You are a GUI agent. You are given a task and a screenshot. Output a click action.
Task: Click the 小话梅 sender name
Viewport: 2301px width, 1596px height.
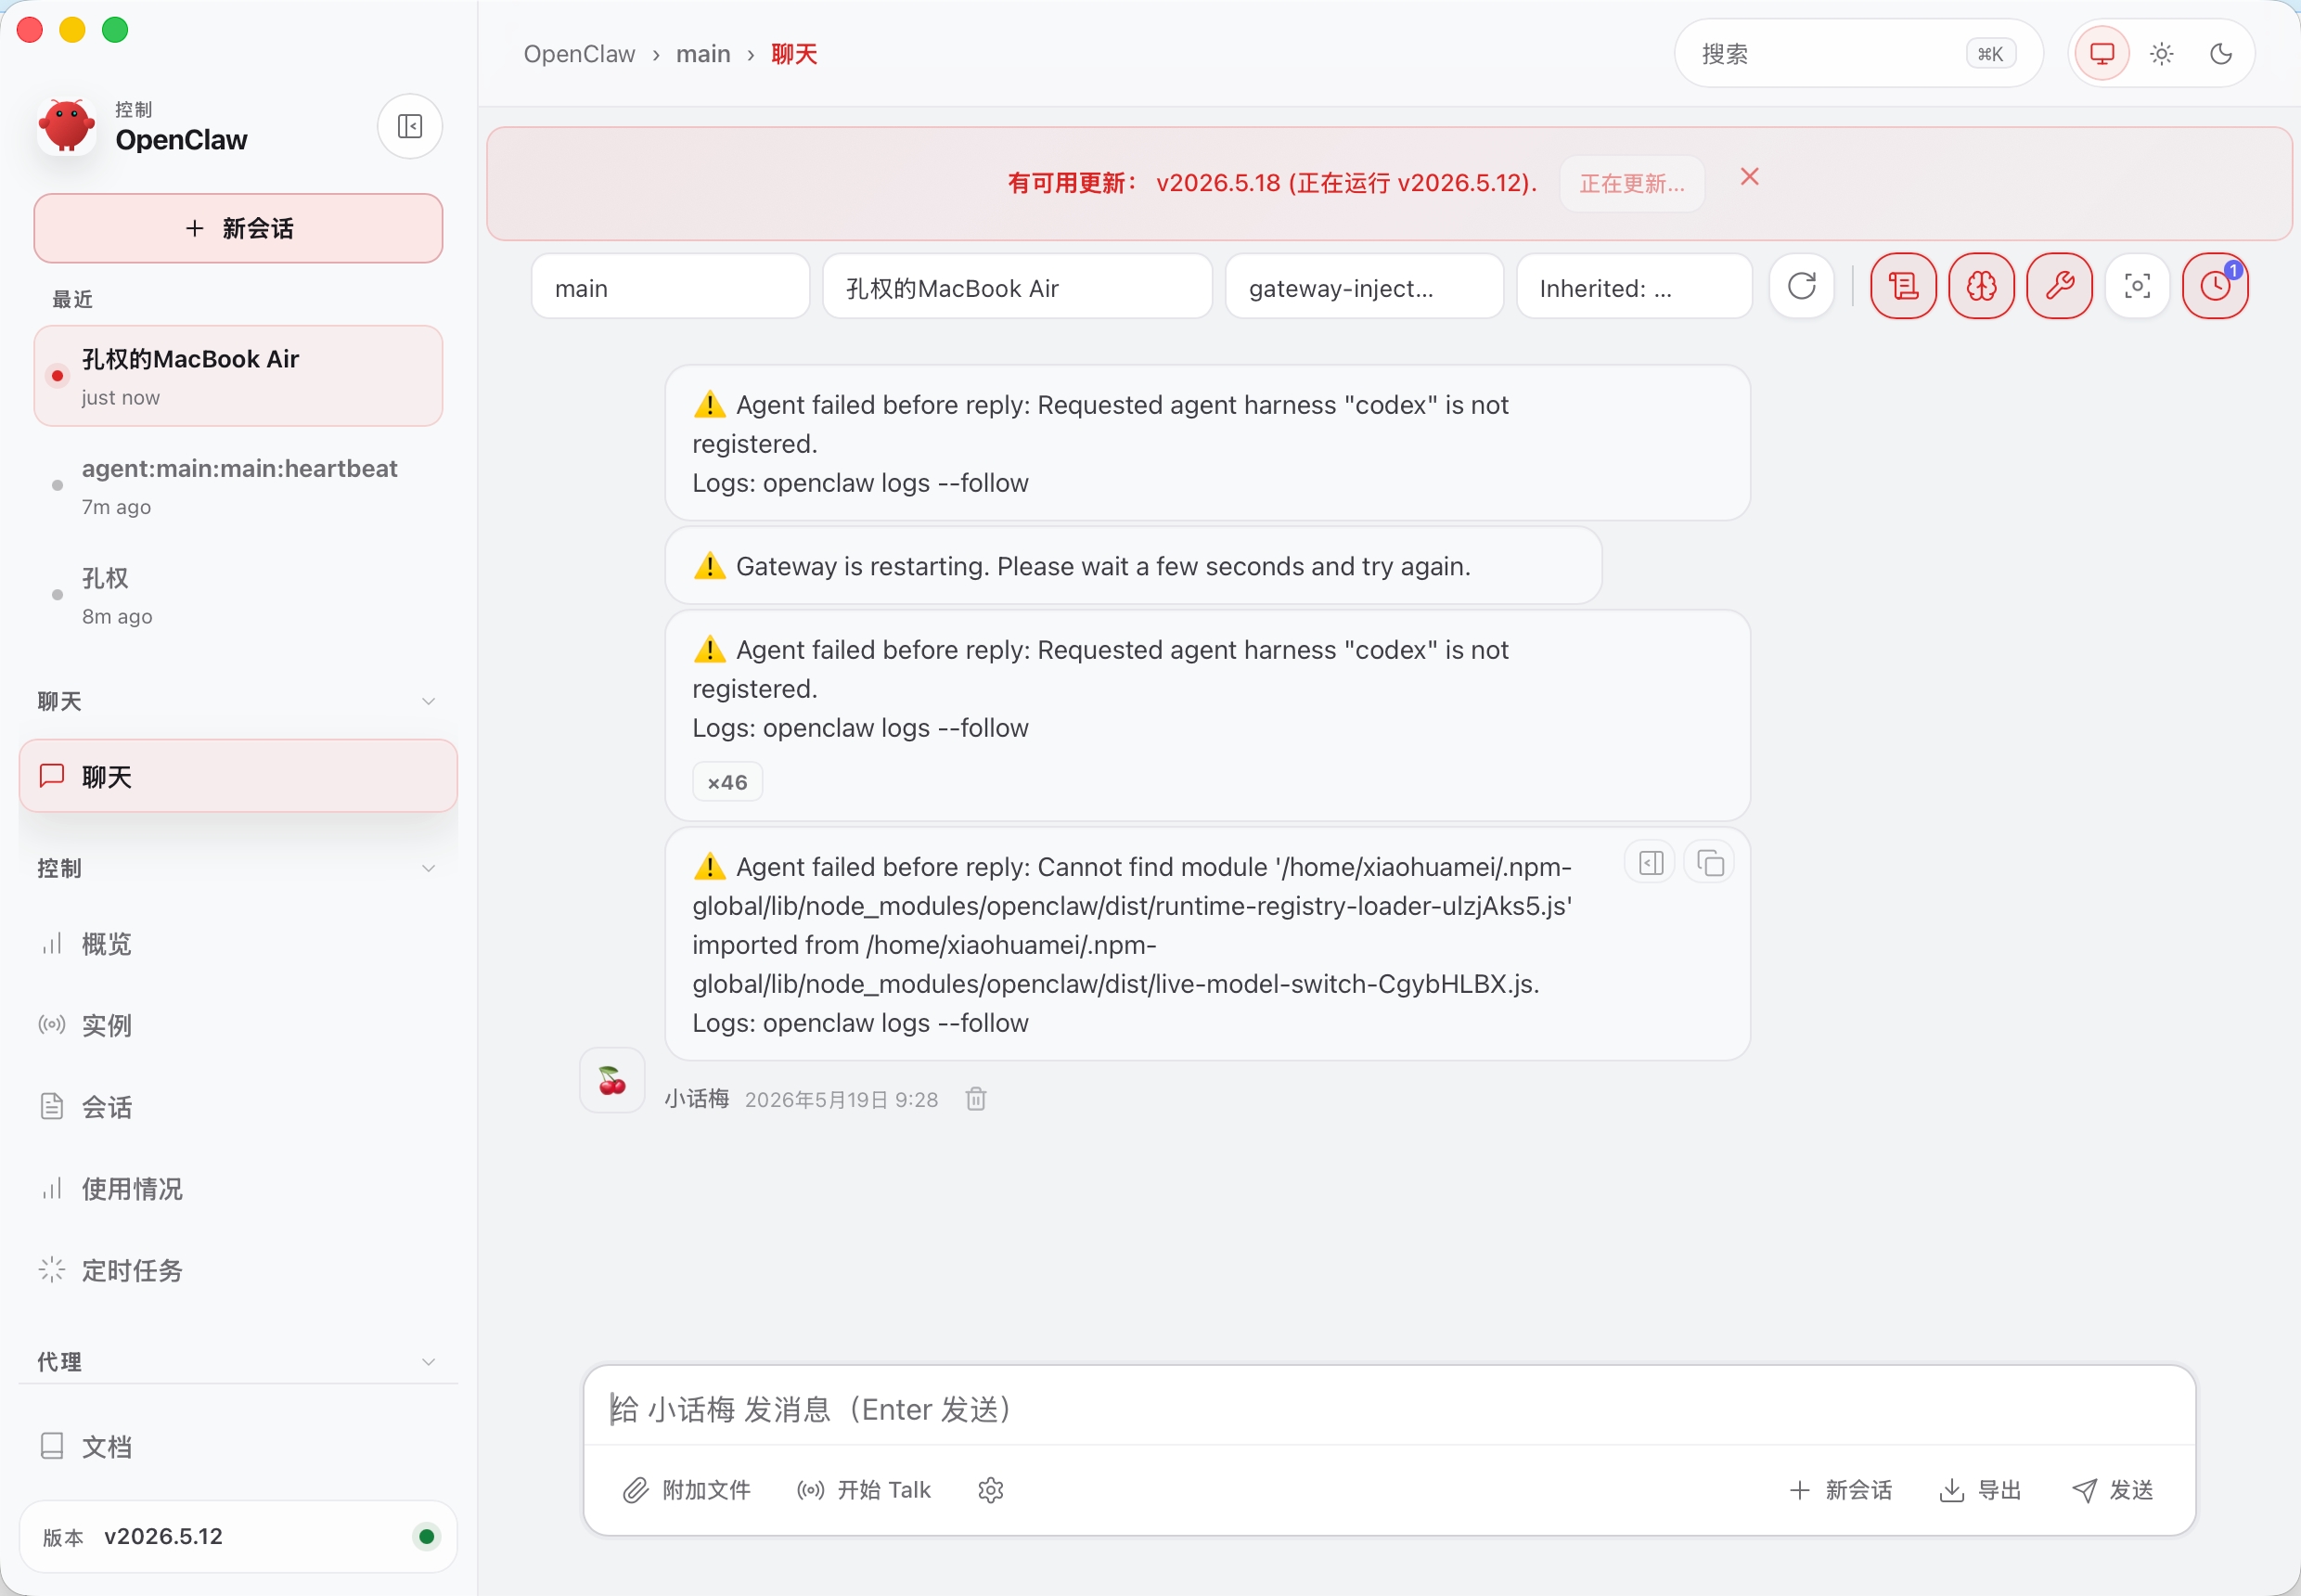coord(696,1099)
